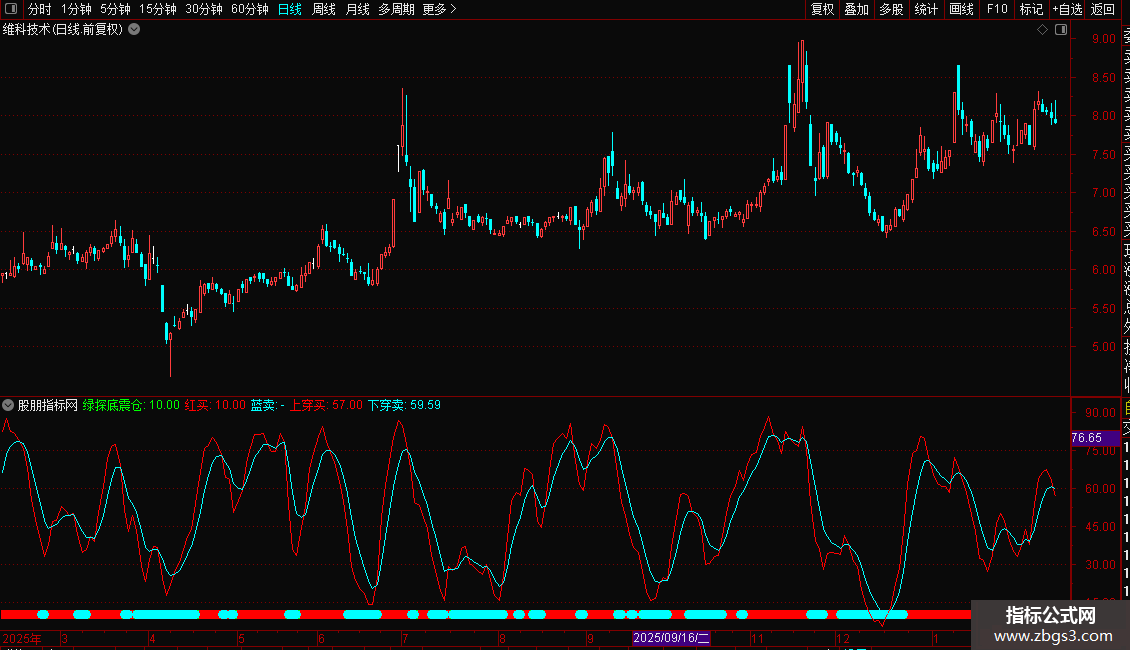Open the 画线 drawing tools

pos(961,9)
